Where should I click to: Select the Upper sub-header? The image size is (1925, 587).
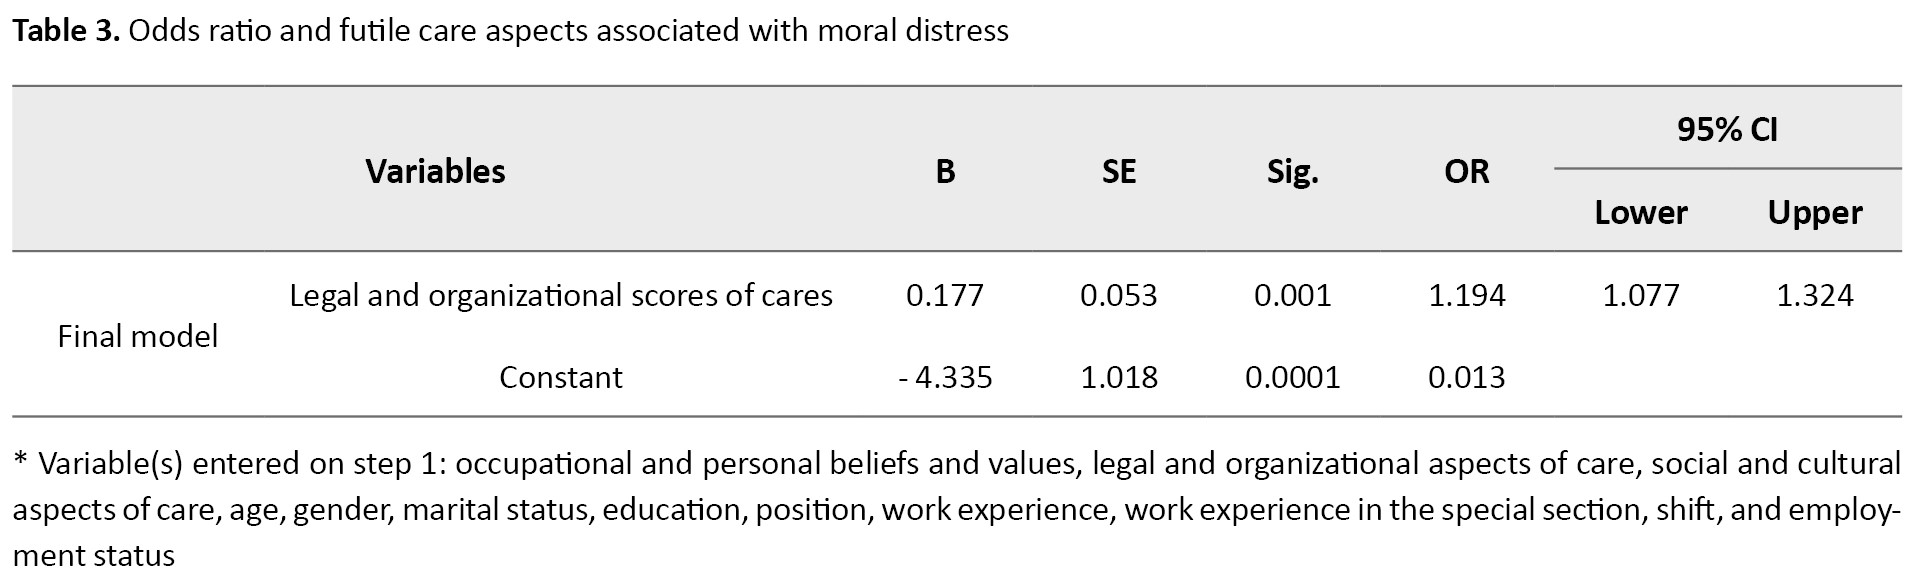point(1814,212)
